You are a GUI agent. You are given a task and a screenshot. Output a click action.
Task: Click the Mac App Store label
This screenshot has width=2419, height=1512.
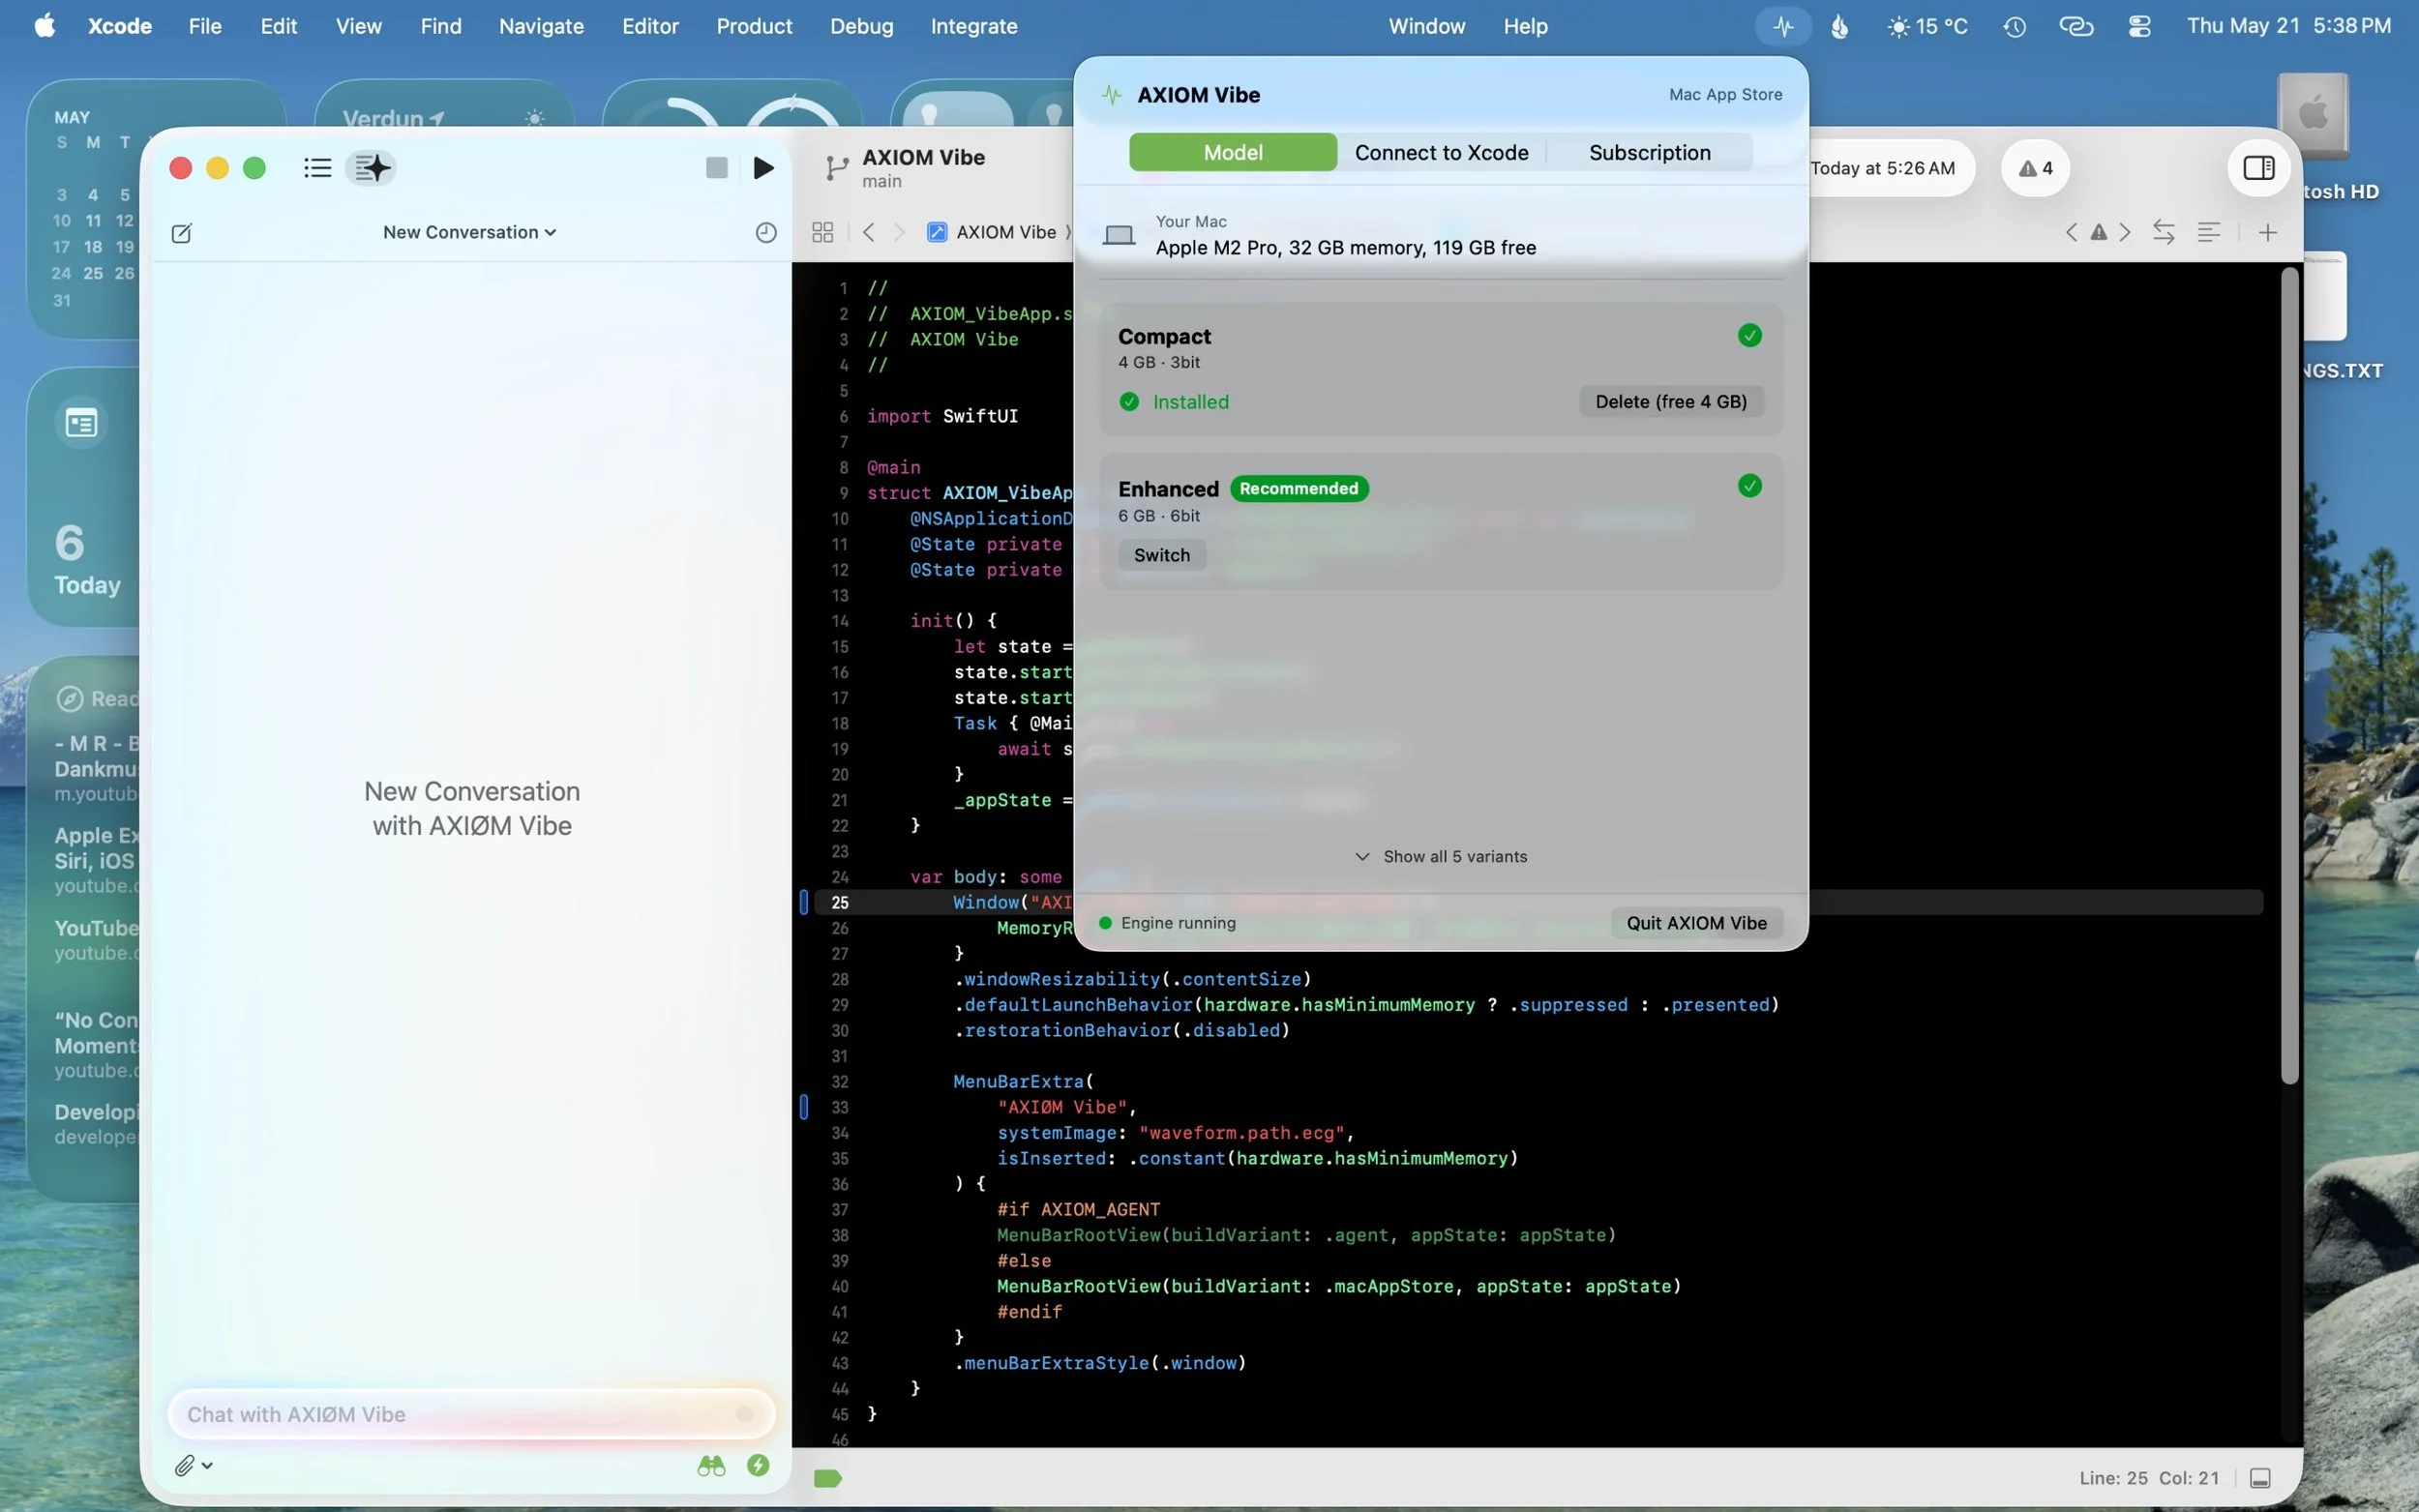point(1725,94)
